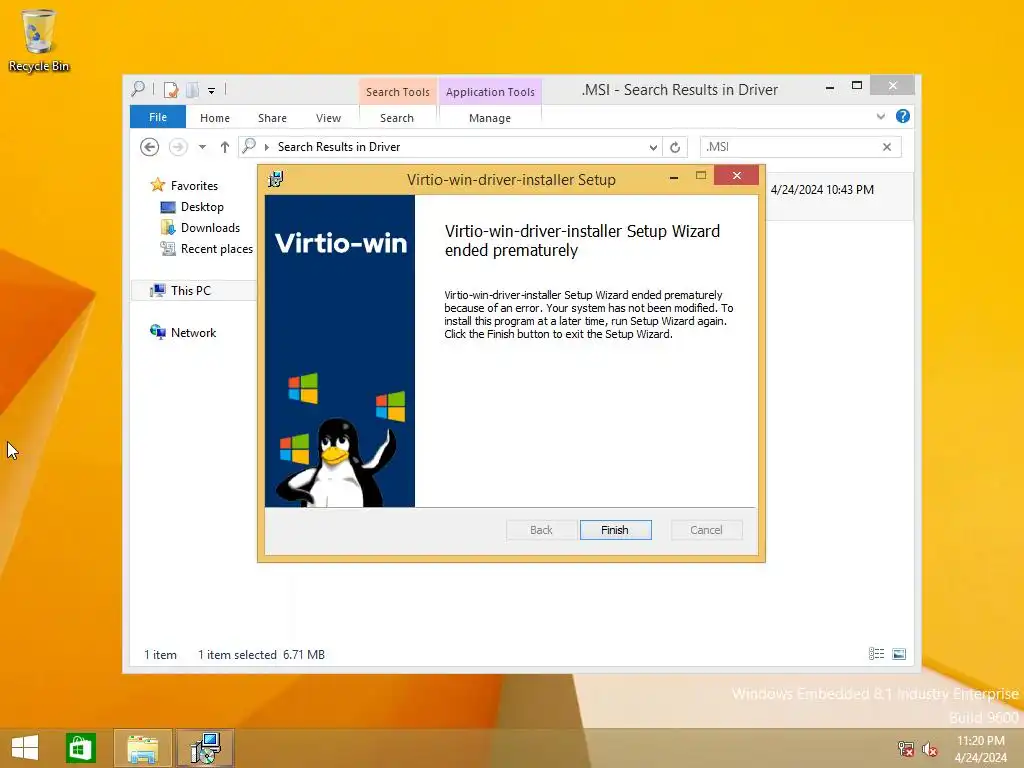Switch to details view icon in status bar
This screenshot has width=1024, height=768.
876,654
